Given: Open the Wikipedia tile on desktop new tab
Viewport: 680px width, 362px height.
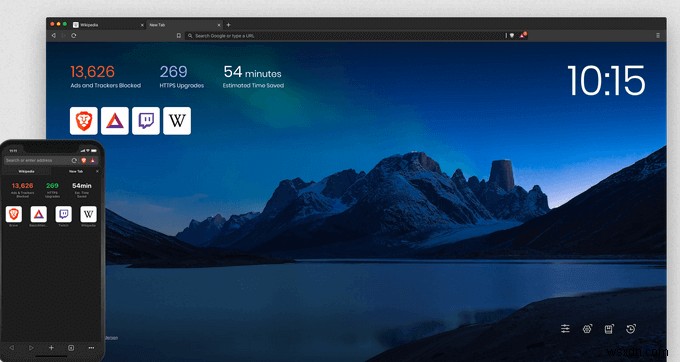Looking at the screenshot, I should (x=177, y=121).
